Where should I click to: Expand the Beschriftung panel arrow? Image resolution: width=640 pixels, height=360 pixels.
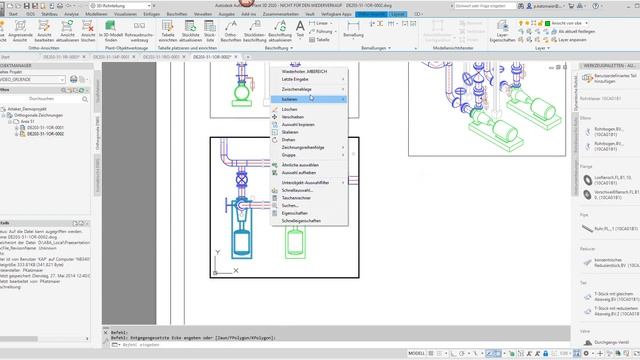click(x=291, y=48)
